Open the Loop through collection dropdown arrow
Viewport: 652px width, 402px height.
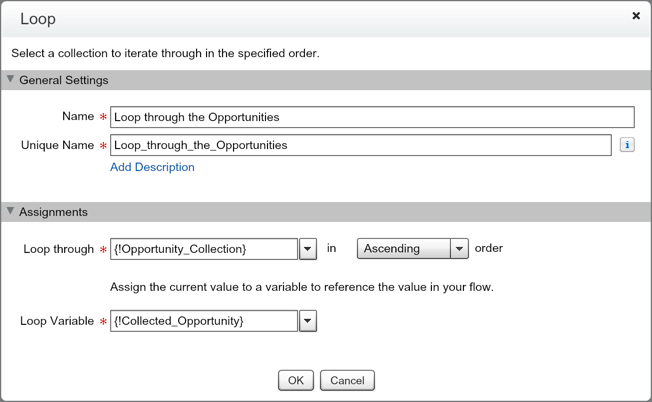coord(308,249)
